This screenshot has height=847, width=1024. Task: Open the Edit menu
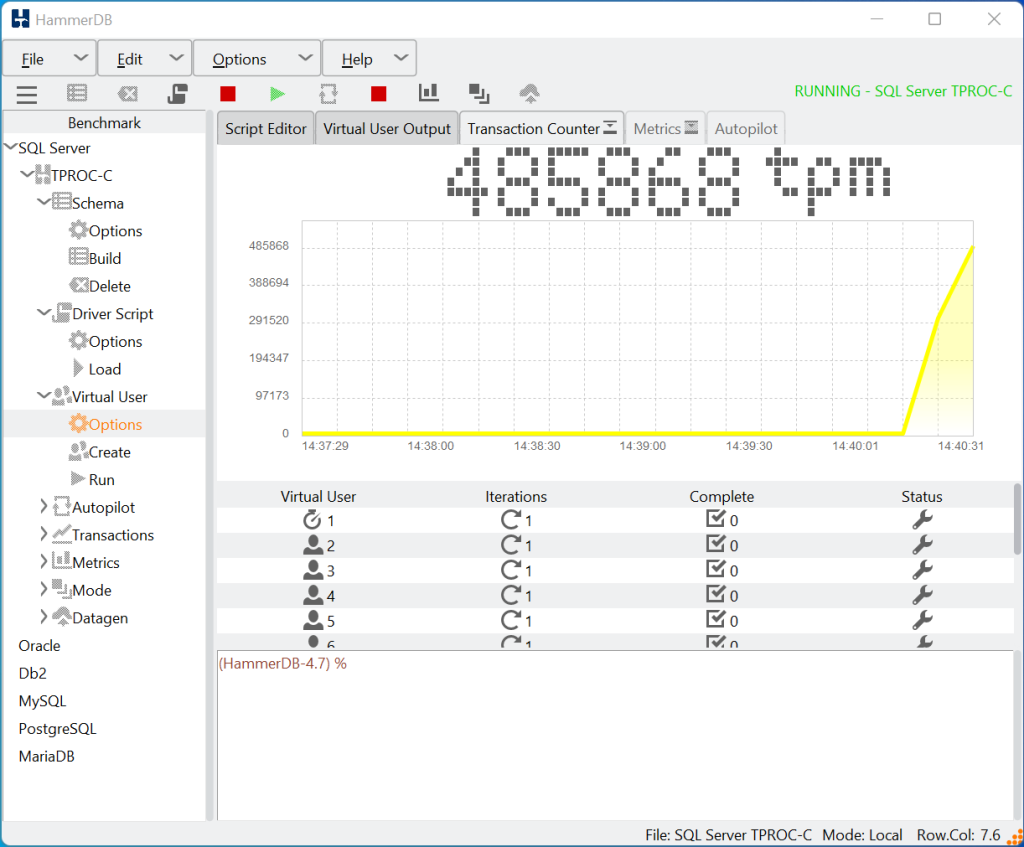tap(145, 59)
